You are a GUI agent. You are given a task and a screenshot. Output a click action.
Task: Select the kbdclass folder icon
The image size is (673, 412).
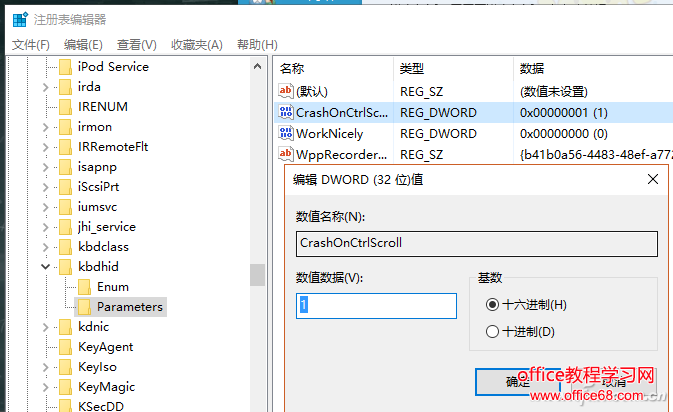tap(65, 247)
